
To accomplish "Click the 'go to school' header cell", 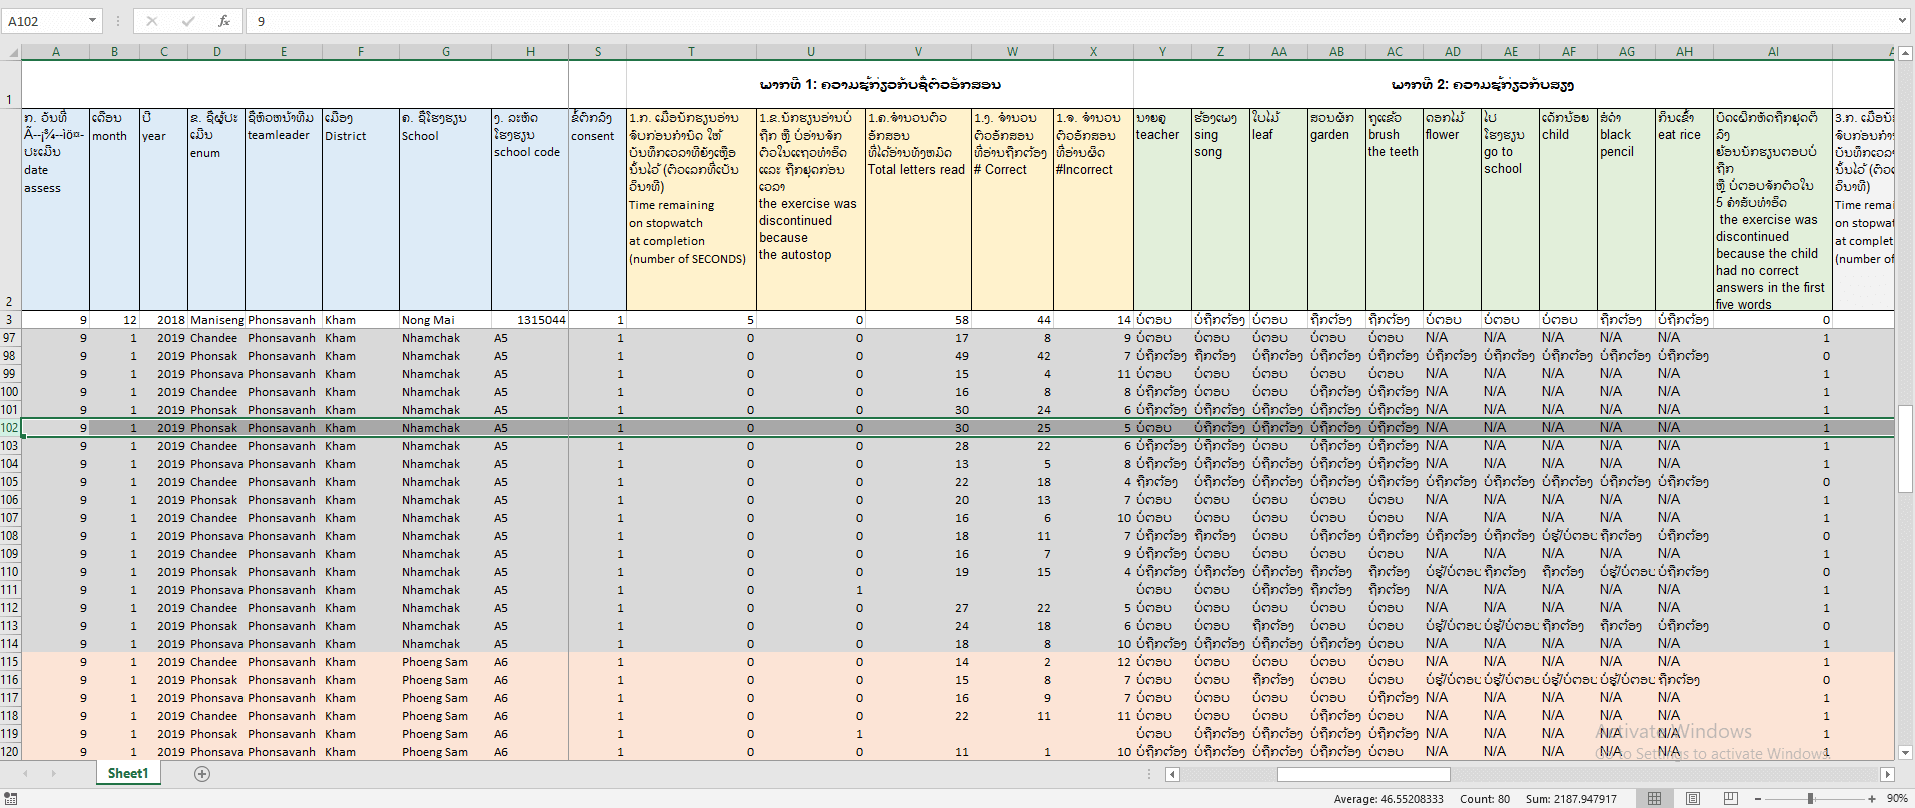I will 1510,209.
